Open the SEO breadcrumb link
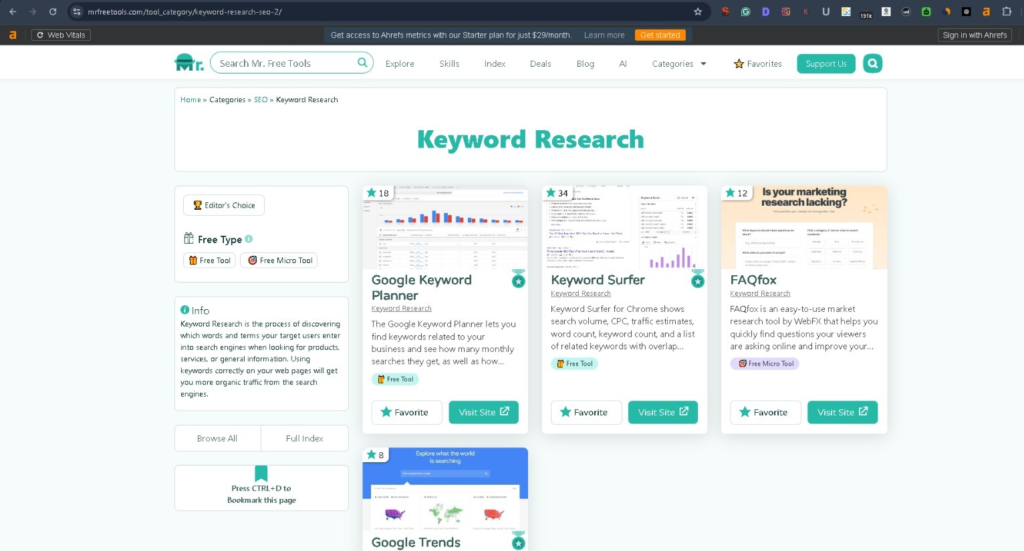This screenshot has width=1024, height=551. (x=261, y=100)
